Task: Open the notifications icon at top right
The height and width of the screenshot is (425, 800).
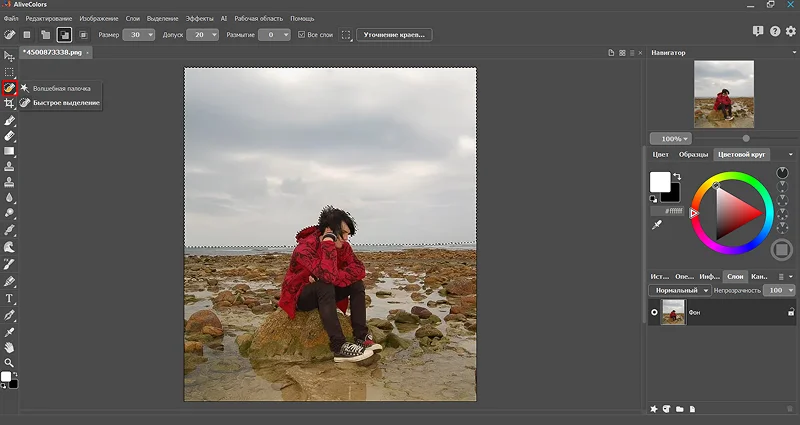Action: coord(758,31)
